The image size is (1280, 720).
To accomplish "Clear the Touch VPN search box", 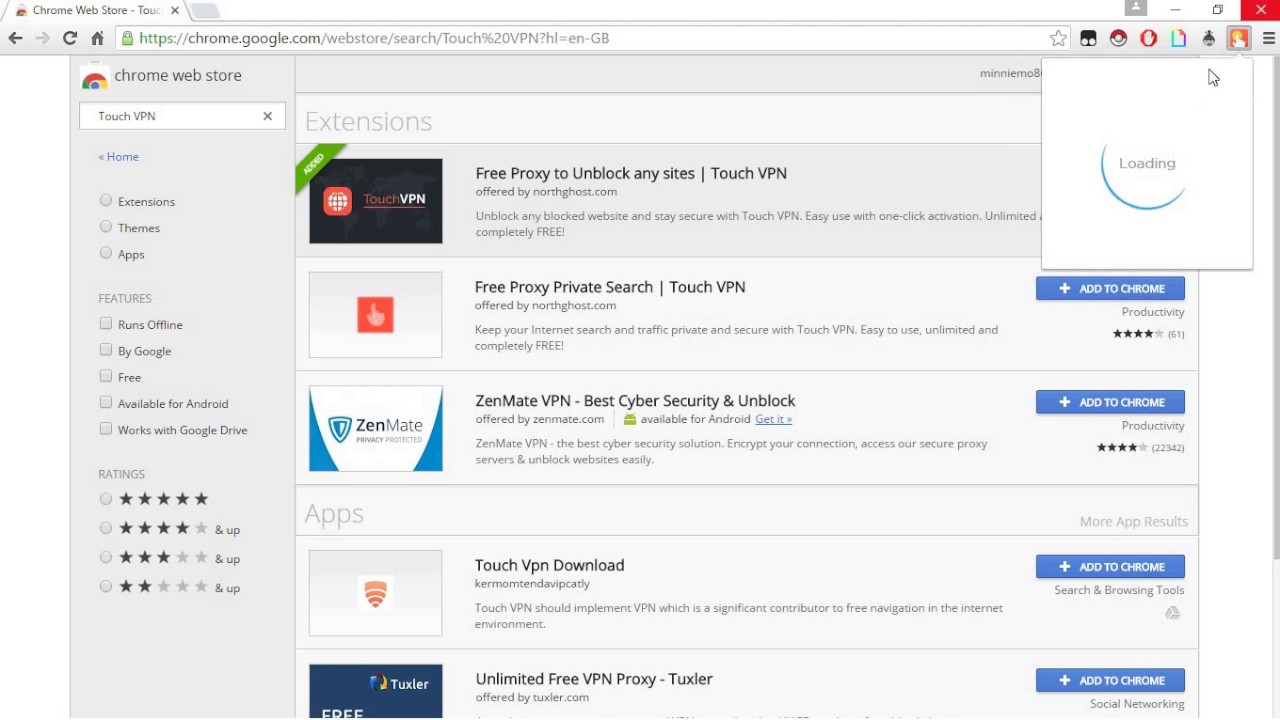I will (x=267, y=116).
